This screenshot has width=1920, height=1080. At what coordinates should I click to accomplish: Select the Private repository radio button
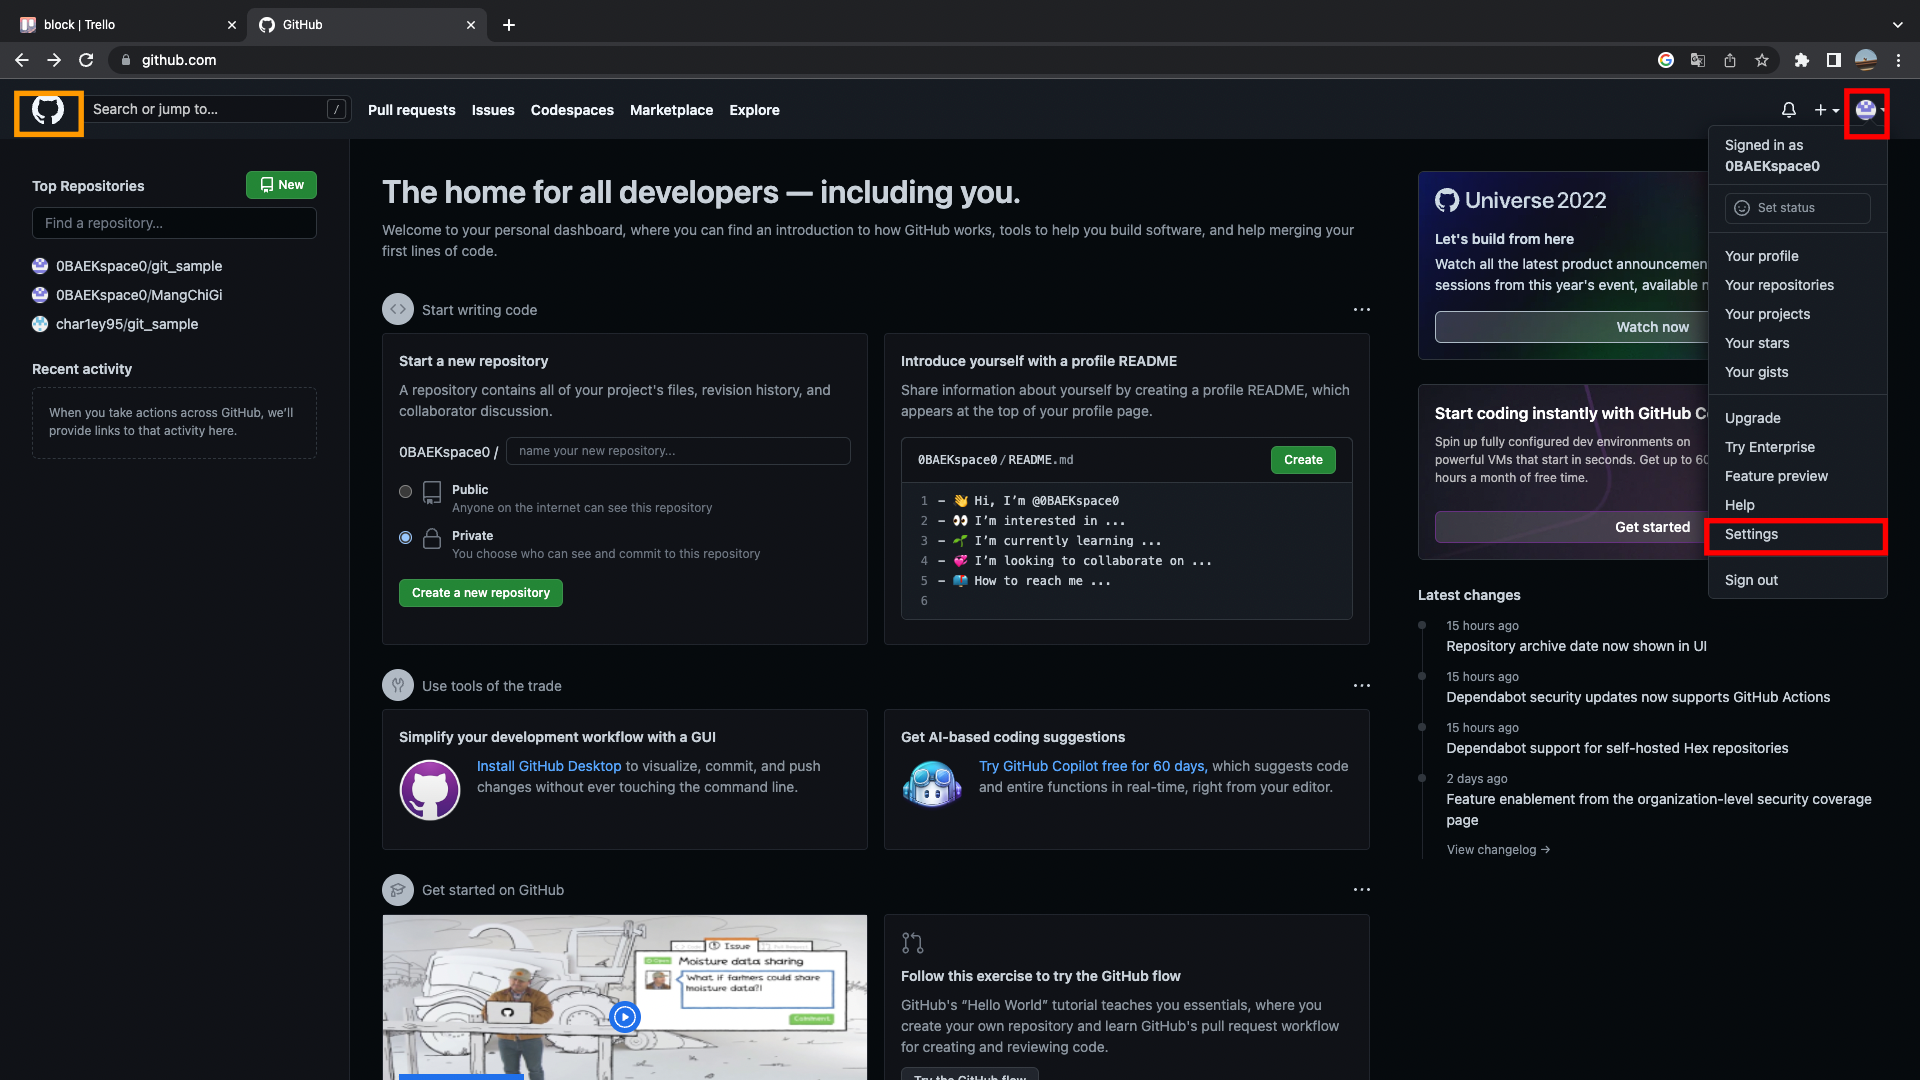tap(405, 537)
